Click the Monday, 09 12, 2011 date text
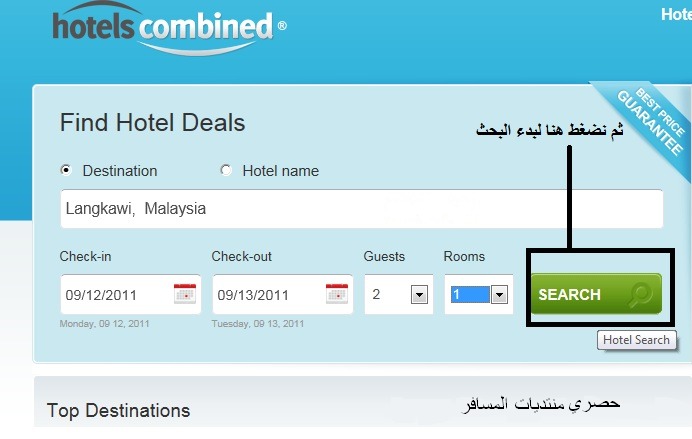 click(x=105, y=324)
